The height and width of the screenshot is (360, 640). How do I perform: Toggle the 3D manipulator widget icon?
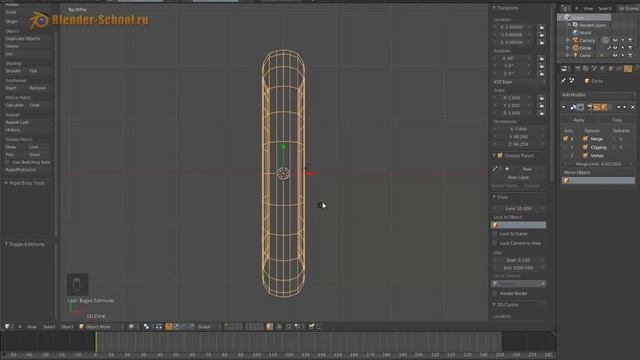[169, 327]
